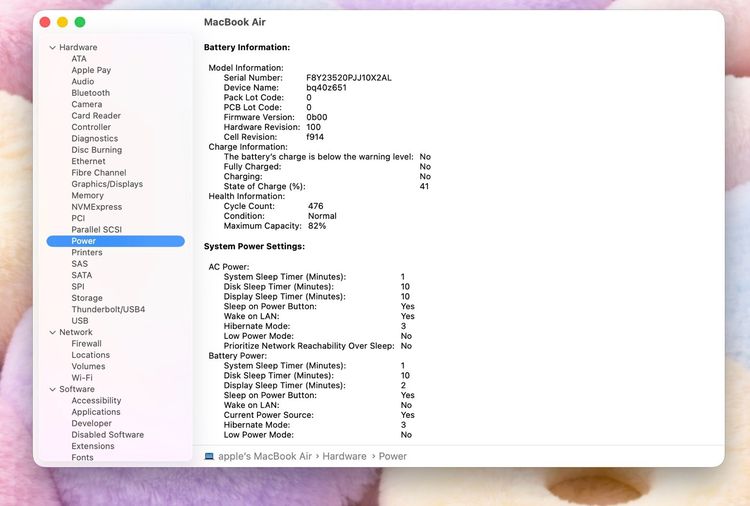Image resolution: width=750 pixels, height=506 pixels.
Task: Open Diagnostics in the sidebar
Action: coord(95,139)
